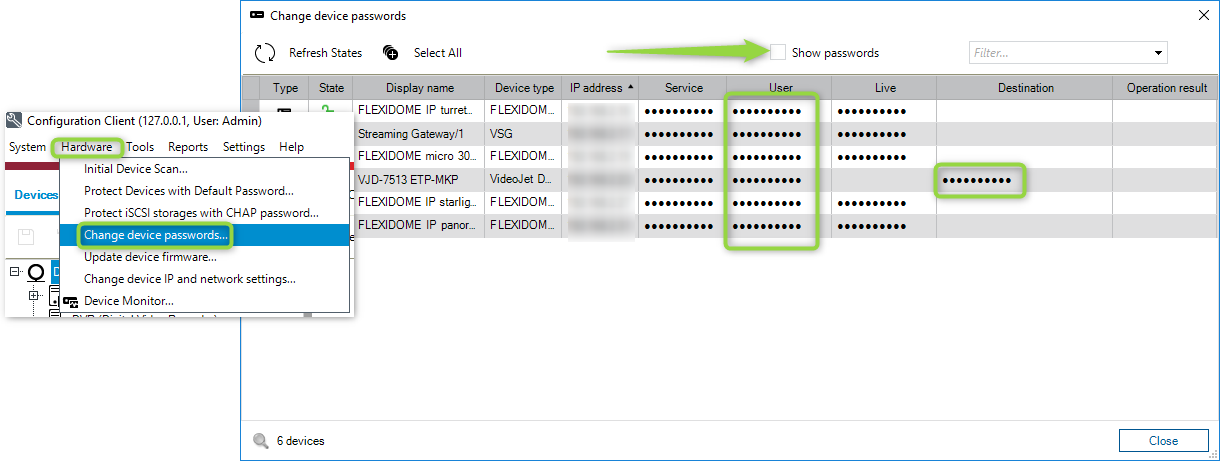Edit User password for VJD-7513 ETP-MKP
The width and height of the screenshot is (1220, 461).
pyautogui.click(x=781, y=180)
